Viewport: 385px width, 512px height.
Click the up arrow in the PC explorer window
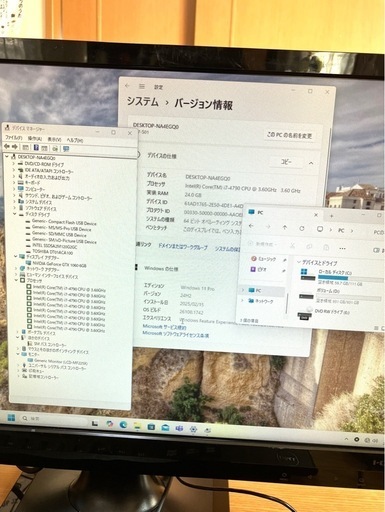click(285, 228)
